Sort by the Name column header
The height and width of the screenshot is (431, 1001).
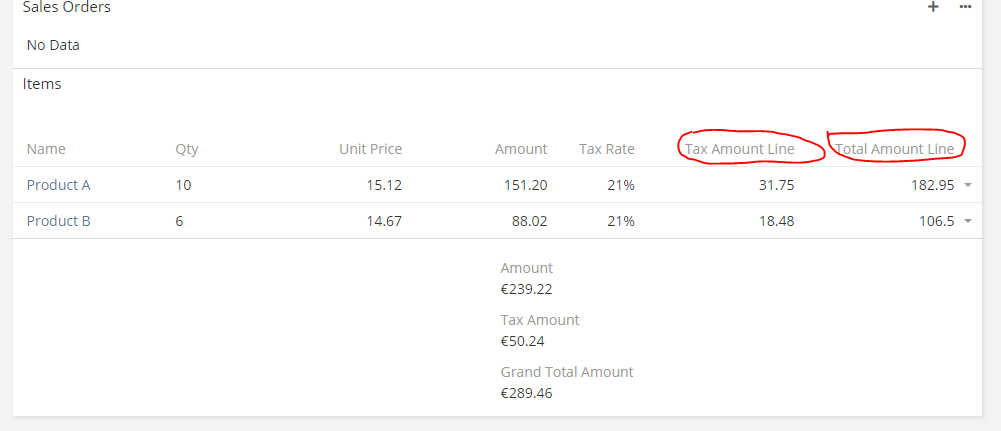point(46,149)
